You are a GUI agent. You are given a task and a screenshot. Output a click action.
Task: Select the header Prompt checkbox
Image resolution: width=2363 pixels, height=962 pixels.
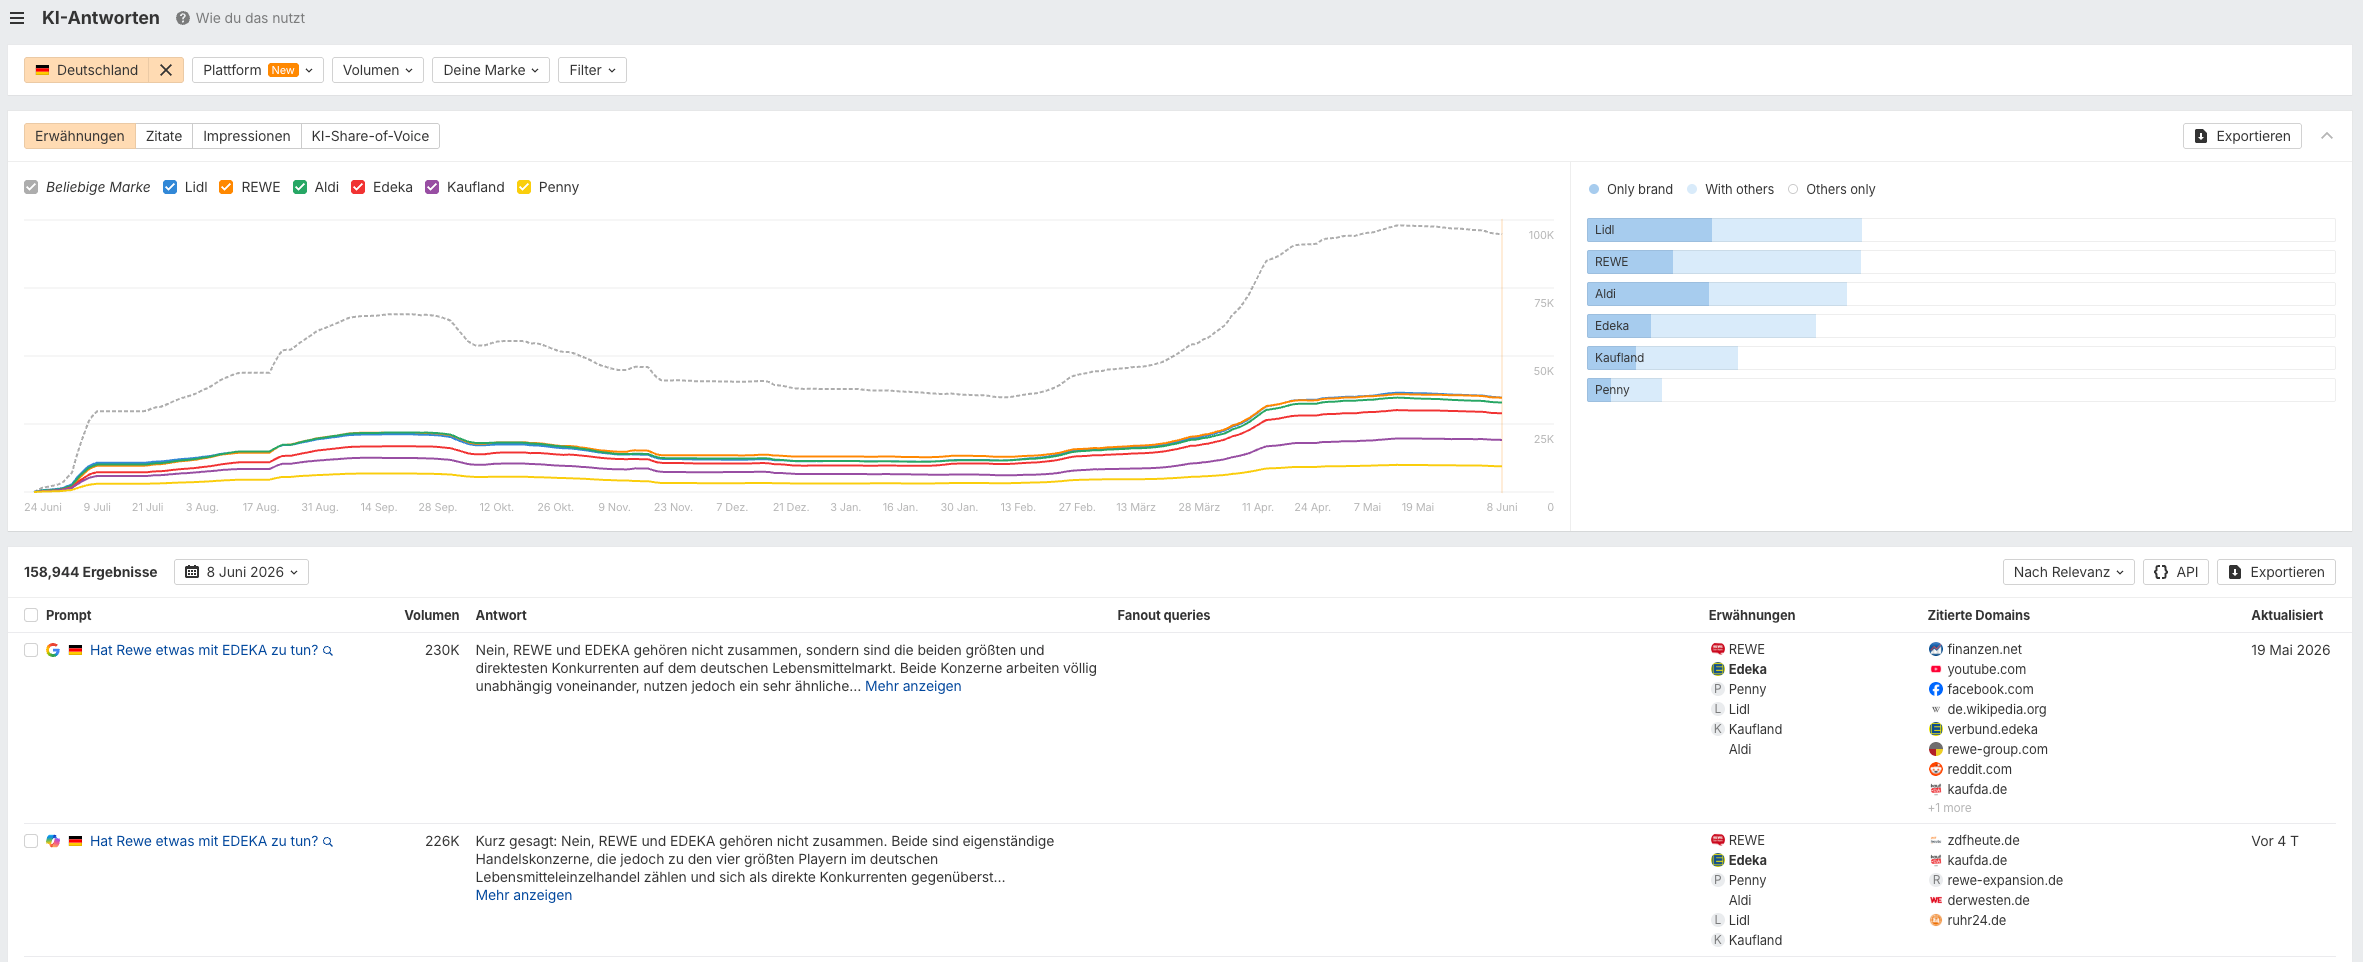tap(31, 615)
